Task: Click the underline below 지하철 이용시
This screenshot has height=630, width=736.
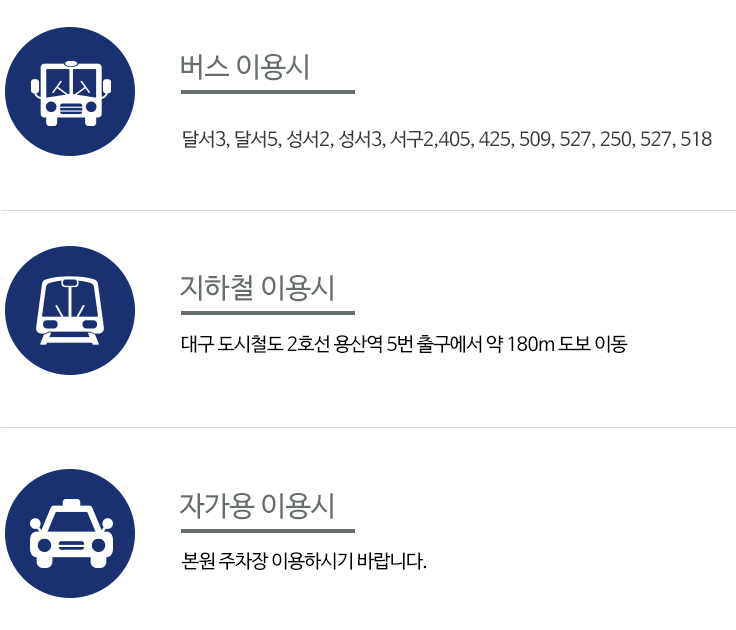Action: (268, 313)
